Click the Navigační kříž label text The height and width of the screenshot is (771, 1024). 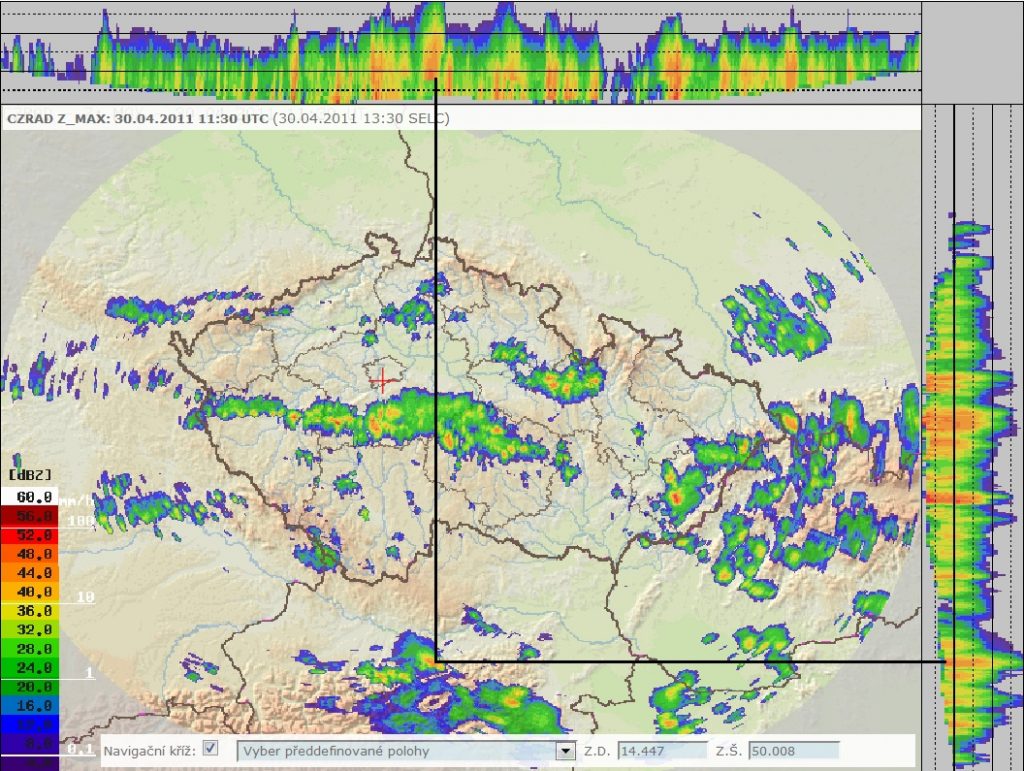[x=150, y=751]
